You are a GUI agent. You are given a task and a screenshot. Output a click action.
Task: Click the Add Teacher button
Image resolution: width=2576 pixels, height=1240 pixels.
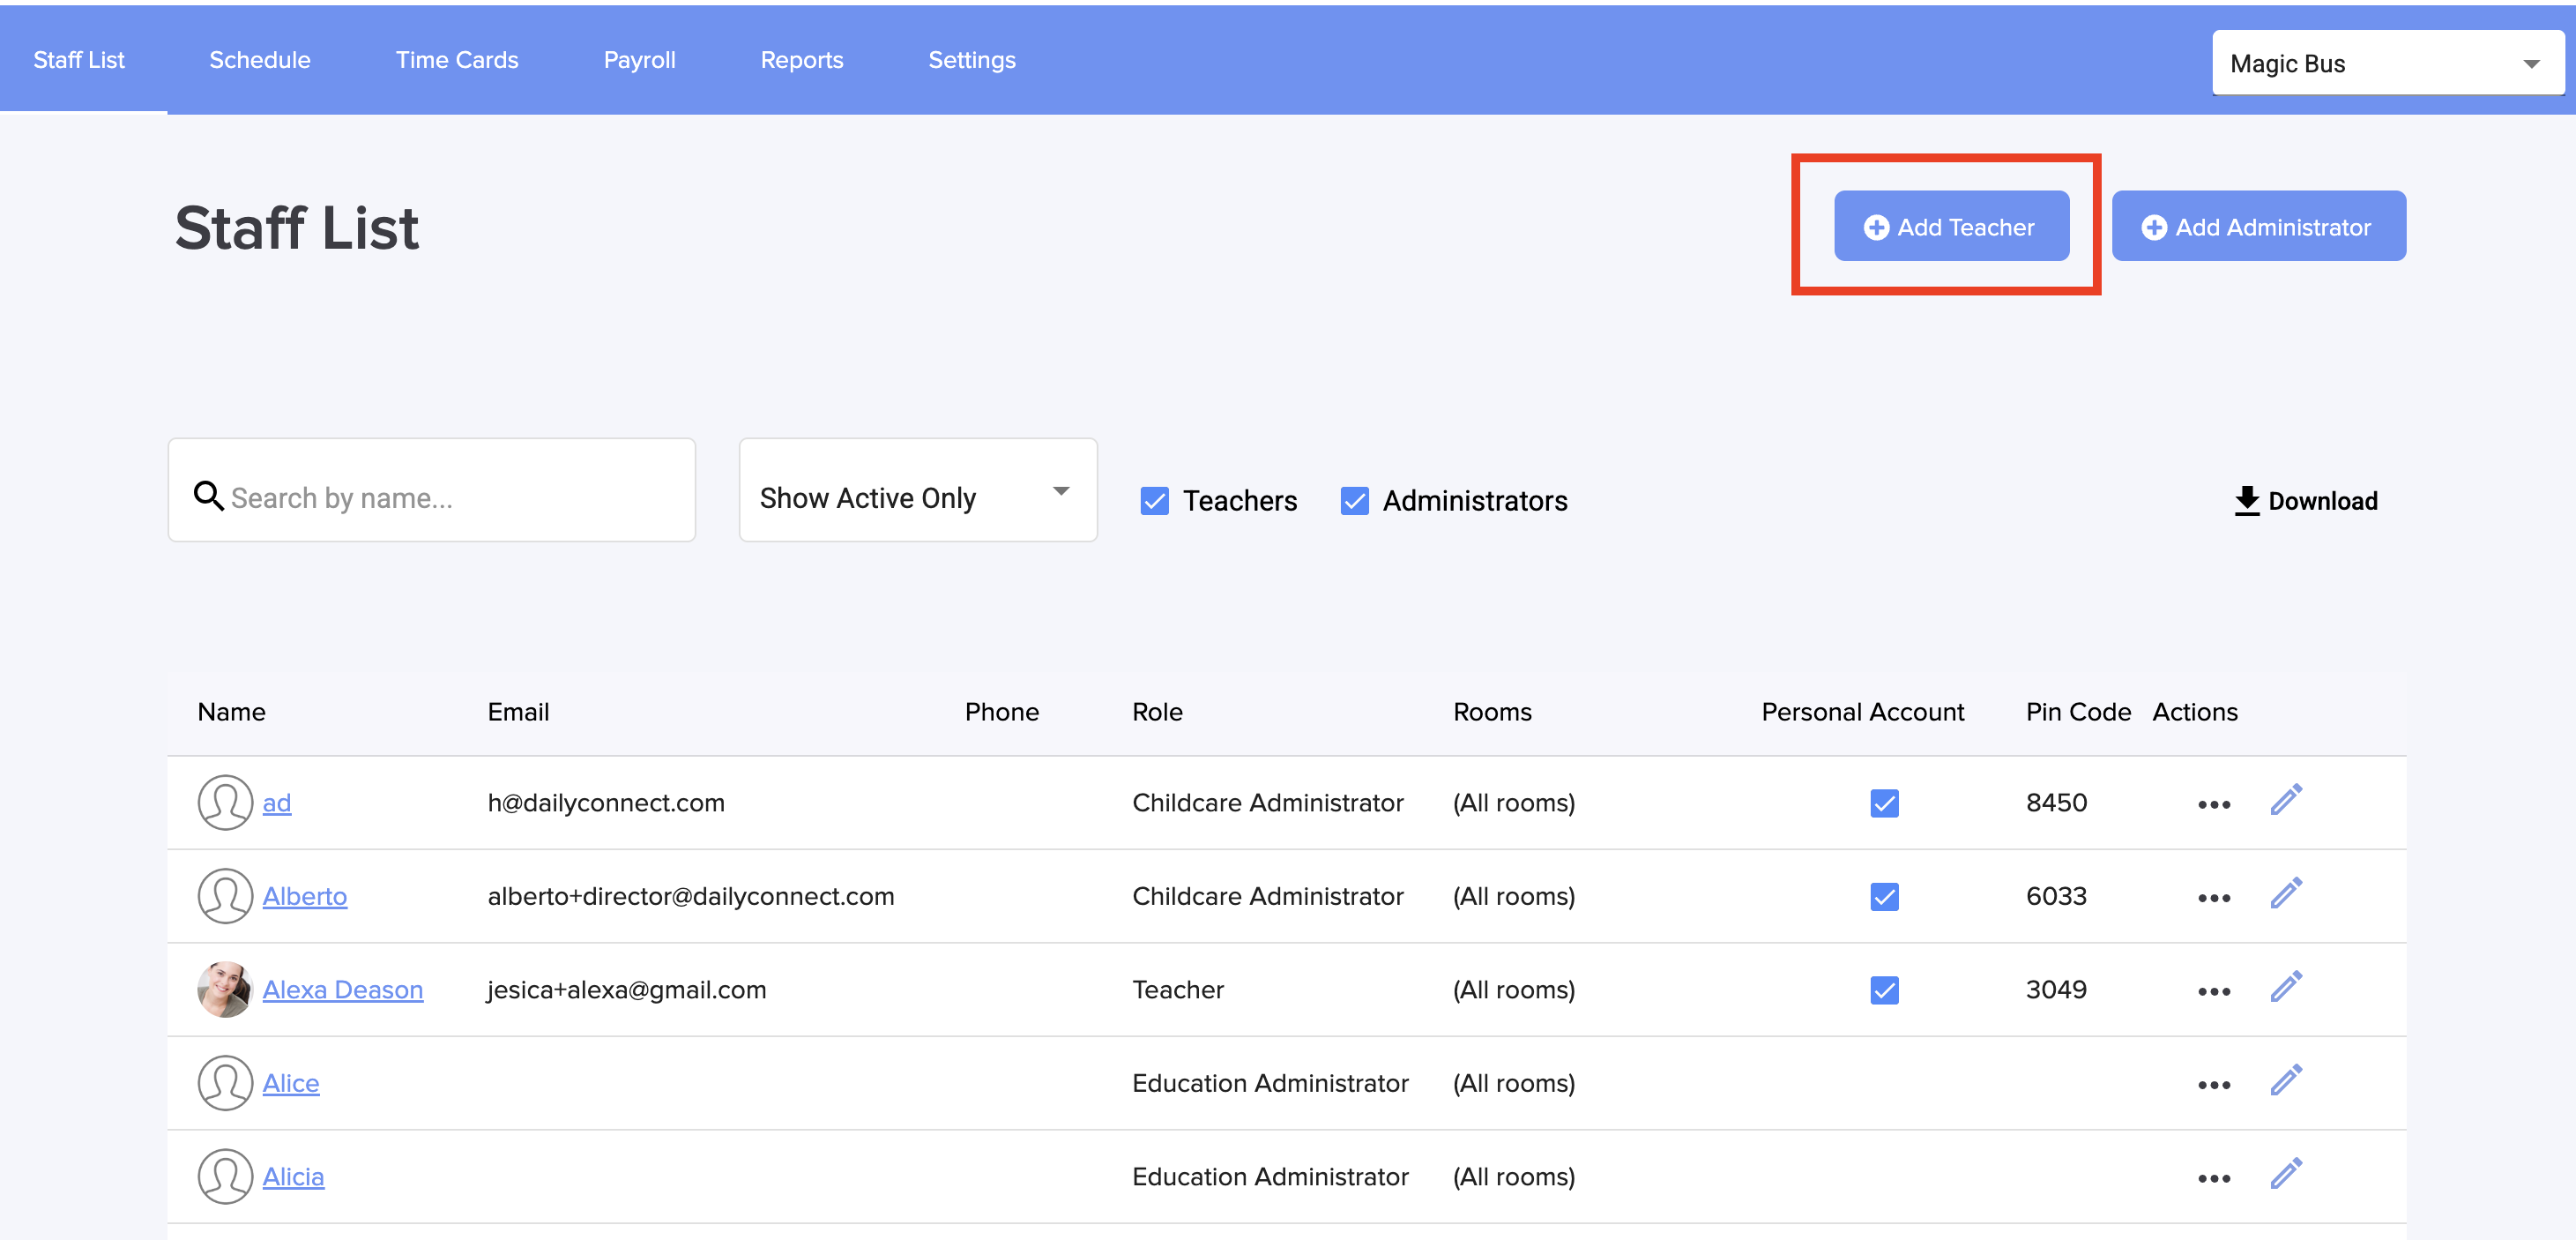[1950, 227]
